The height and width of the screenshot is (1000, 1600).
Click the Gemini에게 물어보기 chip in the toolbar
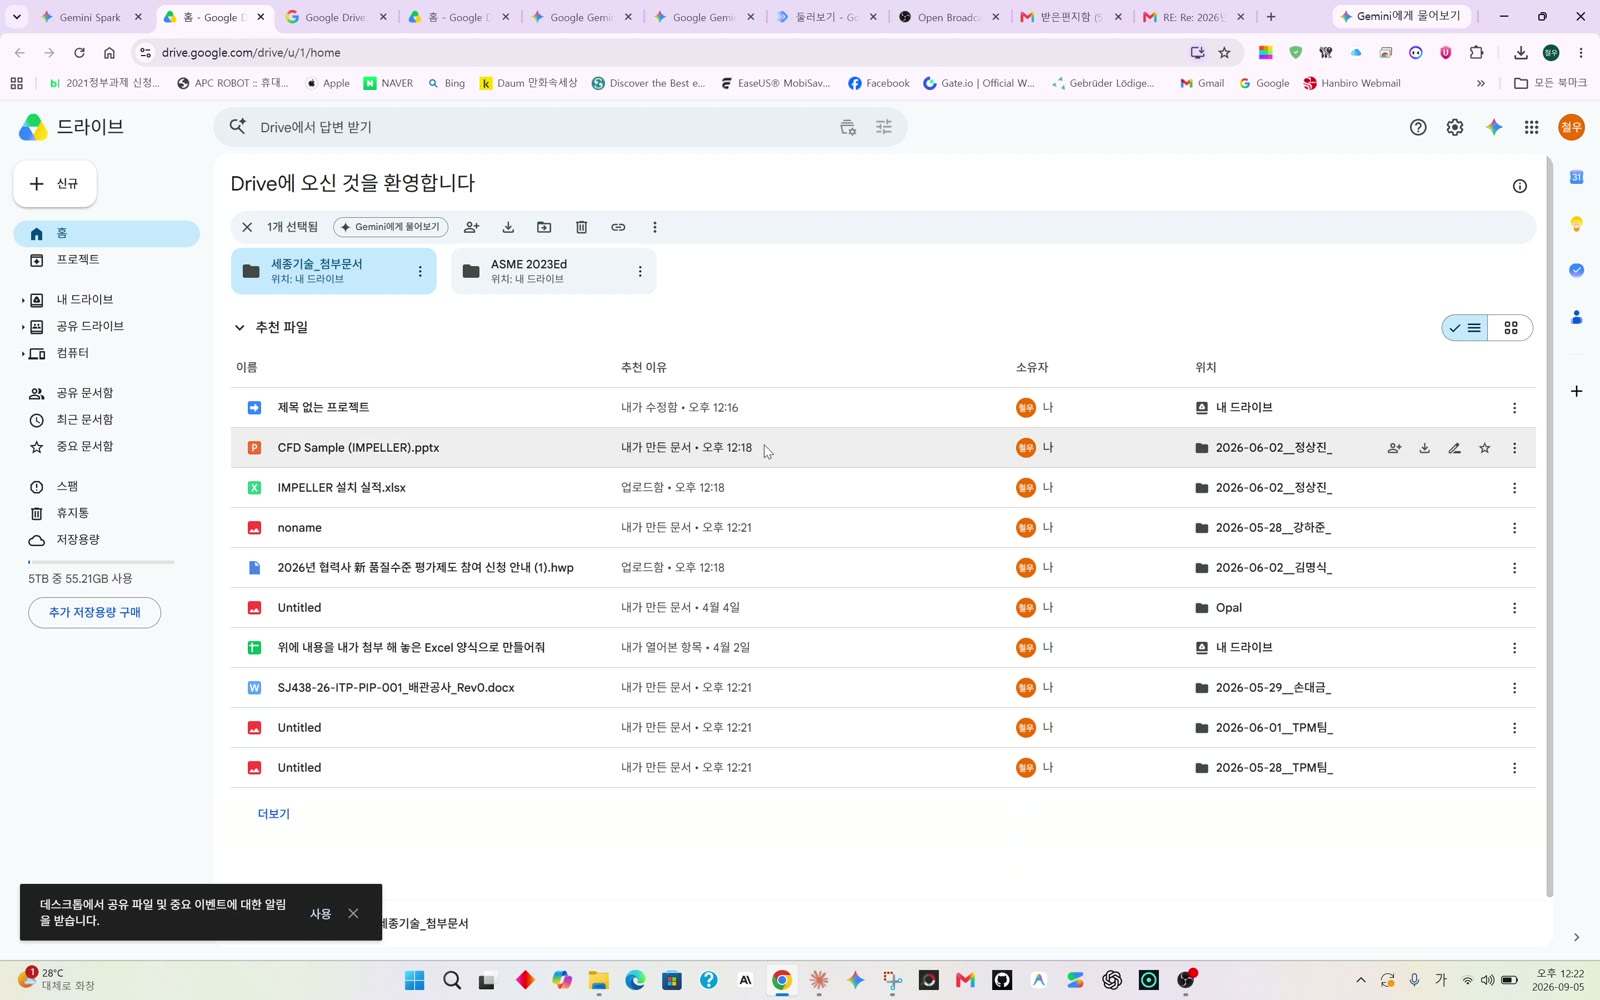391,227
